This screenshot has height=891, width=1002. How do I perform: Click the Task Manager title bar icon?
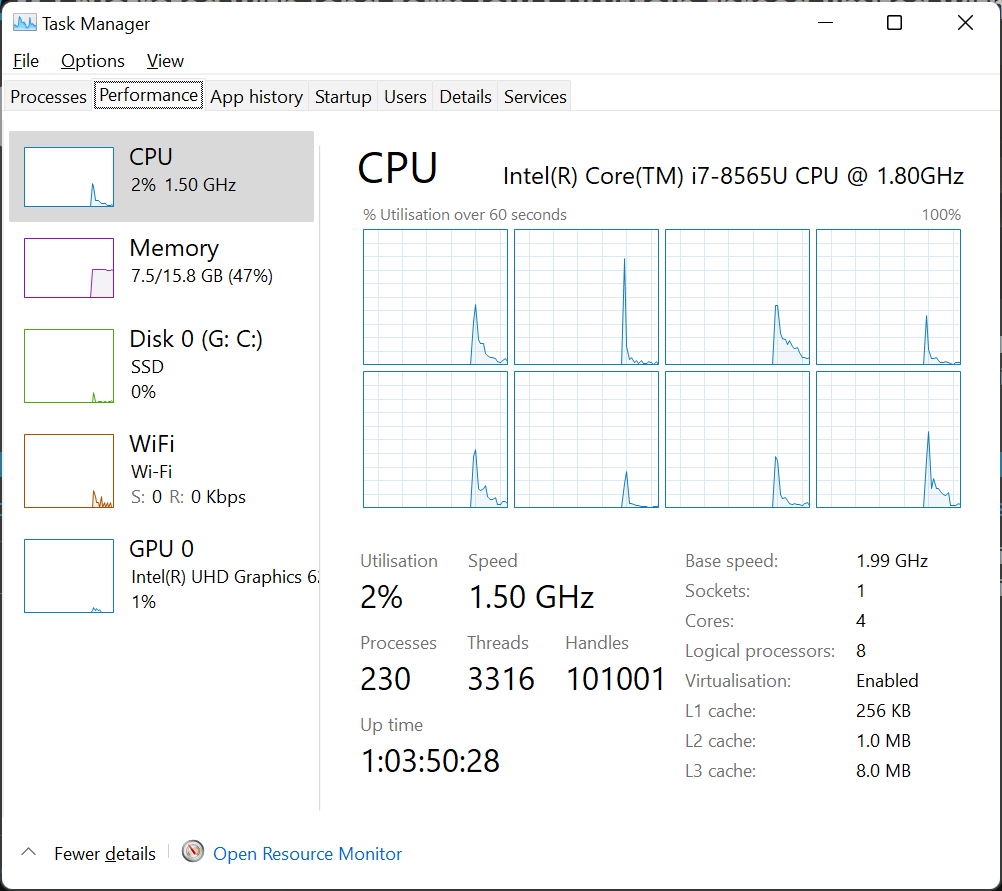tap(24, 23)
